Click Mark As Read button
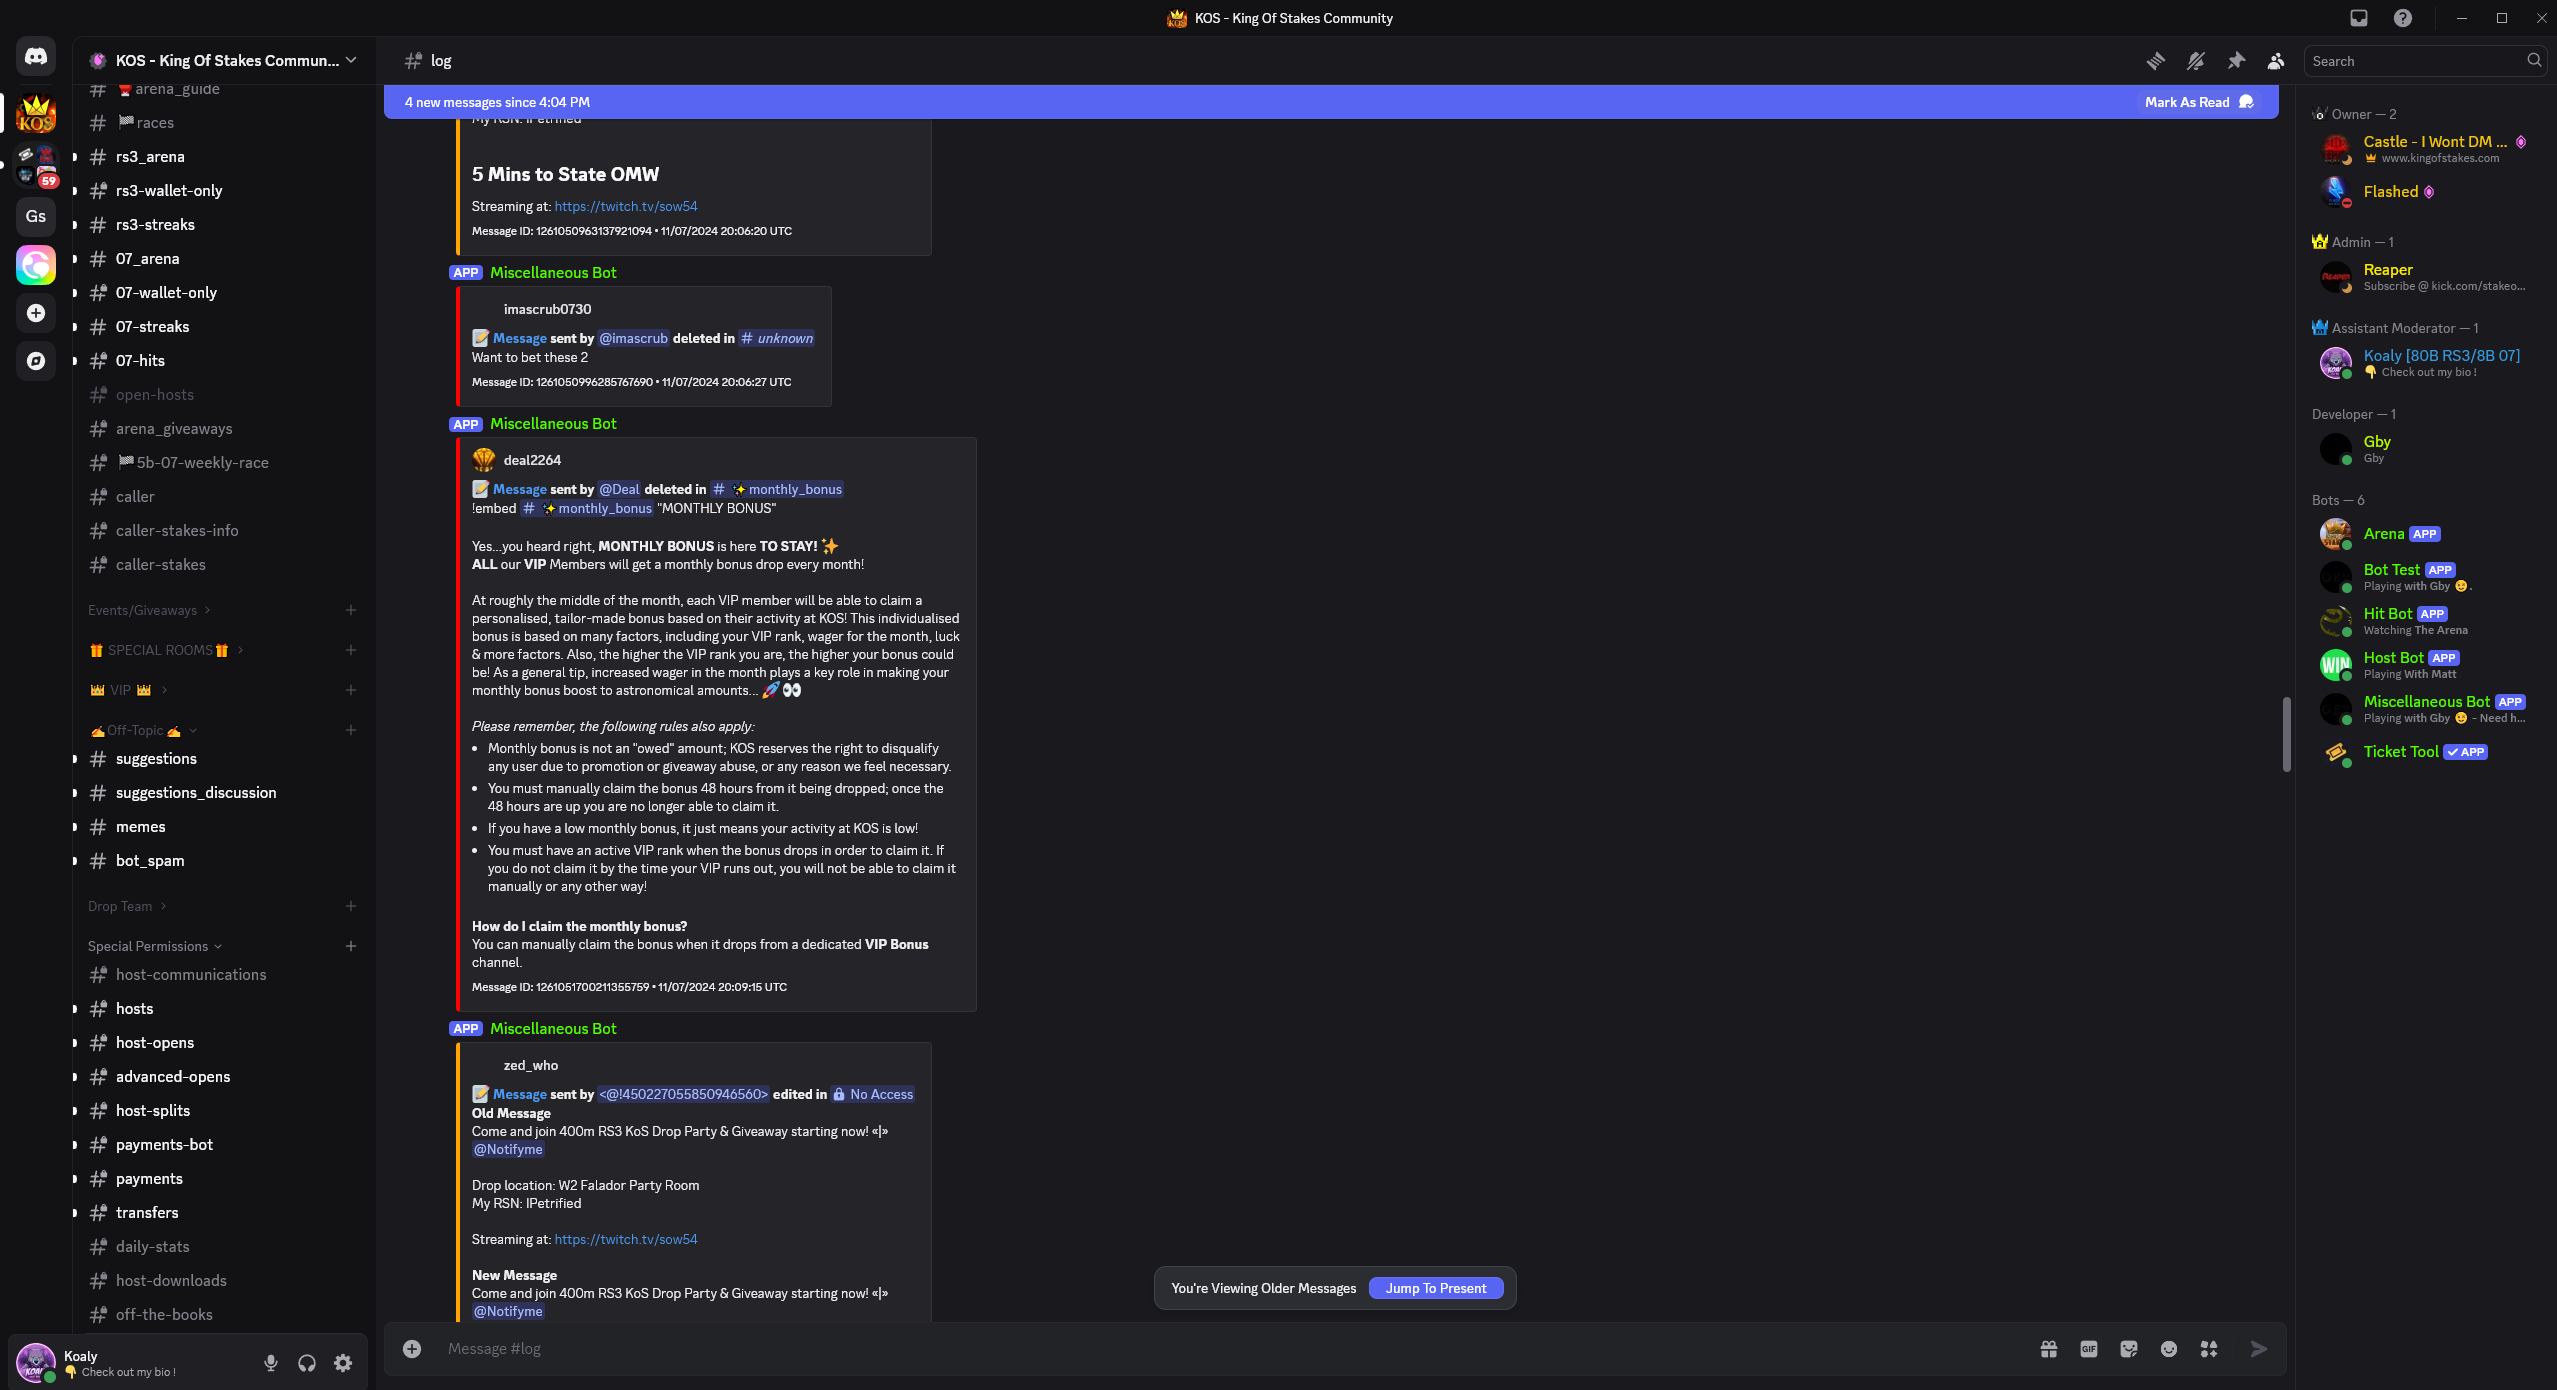The width and height of the screenshot is (2557, 1390). point(2199,102)
